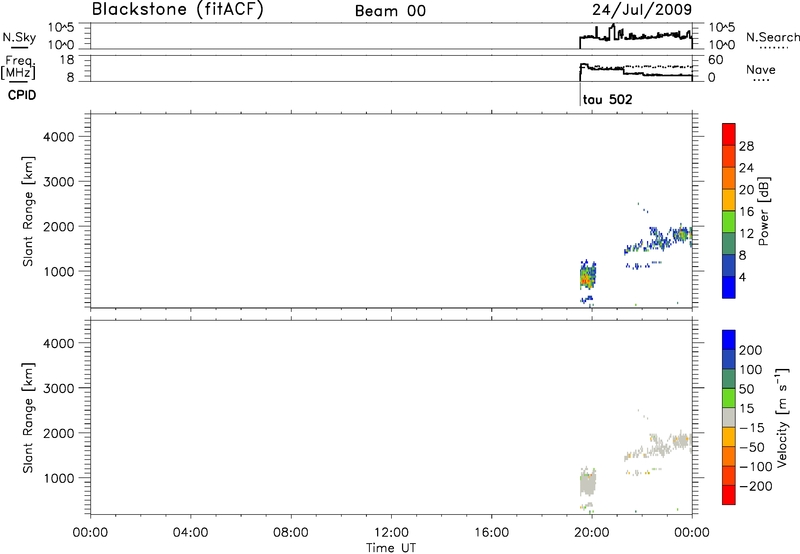Click the 18 value on the frequency axis
Viewport: 800px width, 554px height.
coord(67,60)
